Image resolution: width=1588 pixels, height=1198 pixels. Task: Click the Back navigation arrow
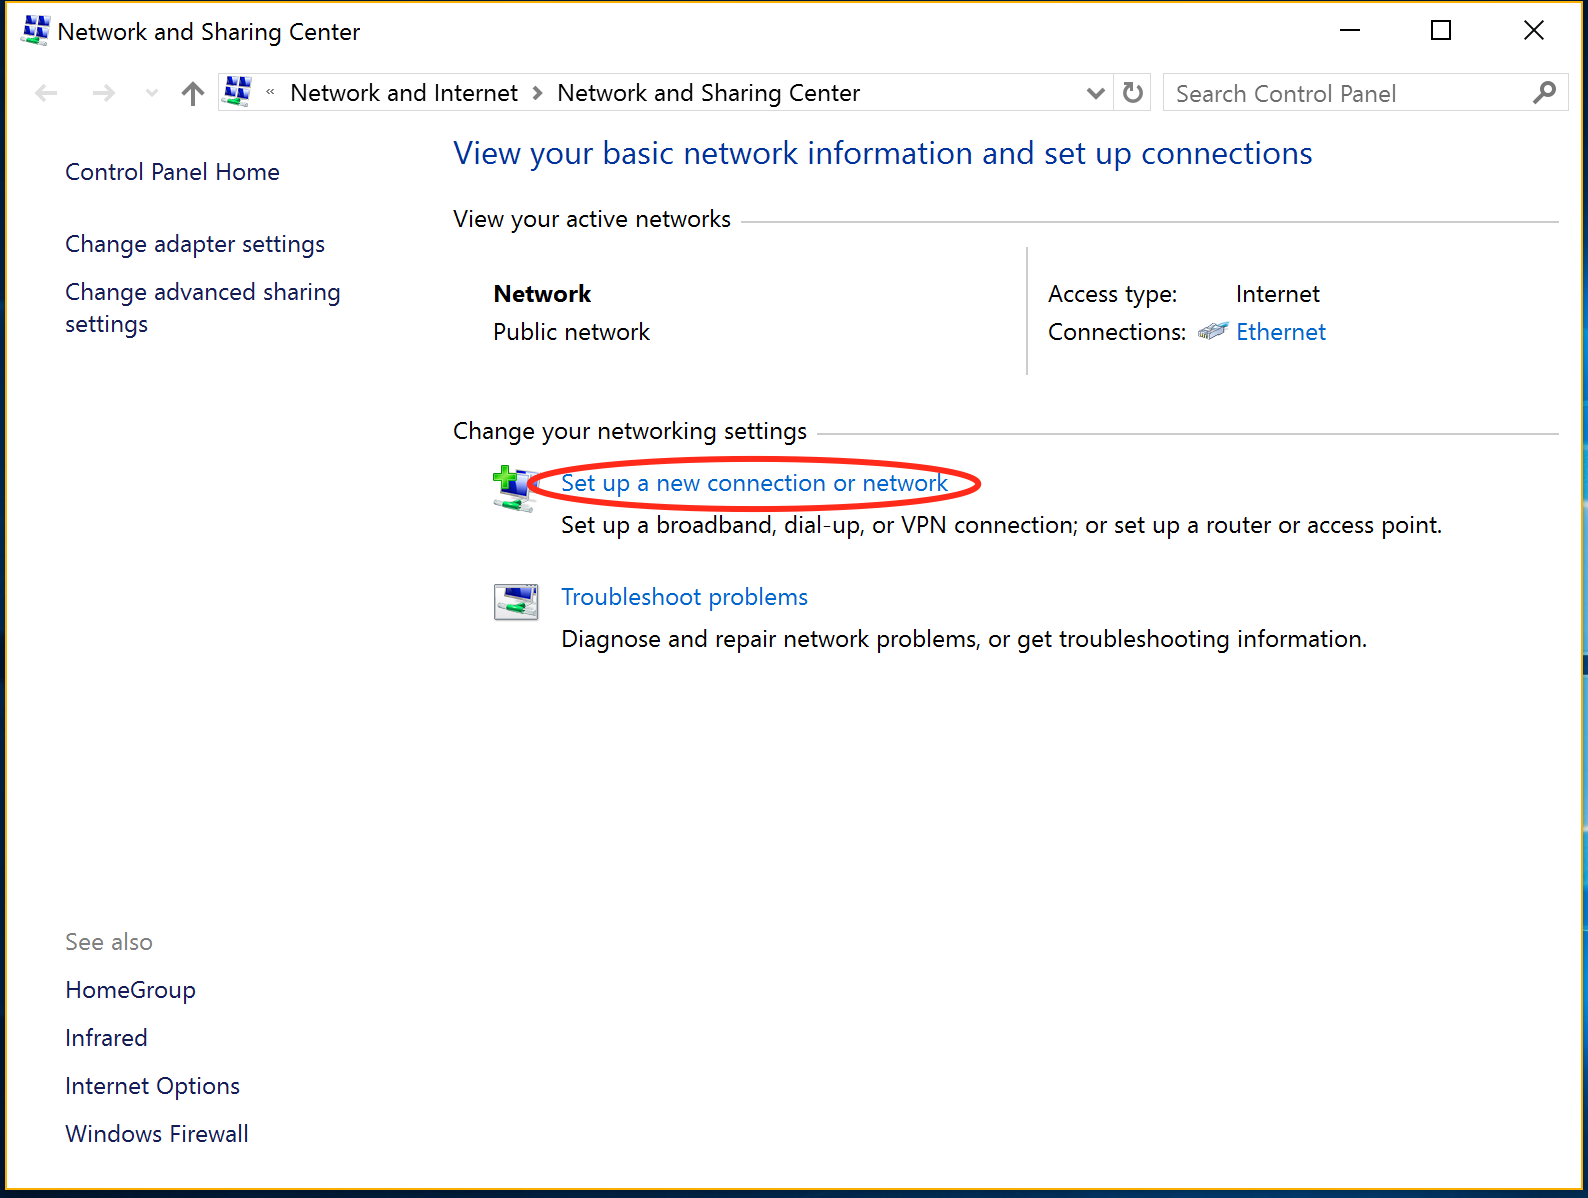[x=46, y=93]
